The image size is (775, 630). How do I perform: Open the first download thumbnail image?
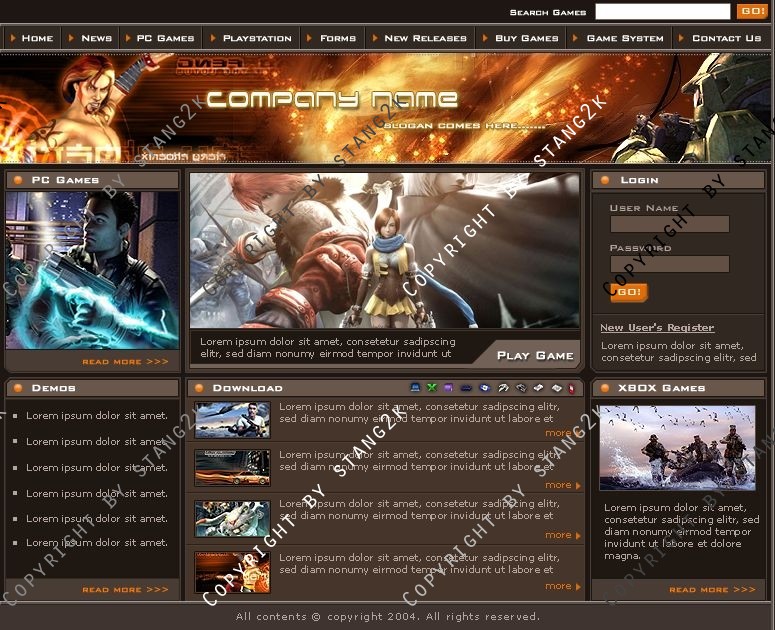click(x=232, y=420)
